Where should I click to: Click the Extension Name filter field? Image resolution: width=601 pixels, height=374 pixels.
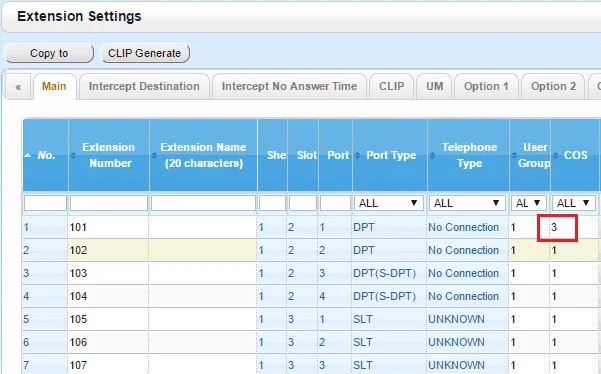pyautogui.click(x=204, y=203)
